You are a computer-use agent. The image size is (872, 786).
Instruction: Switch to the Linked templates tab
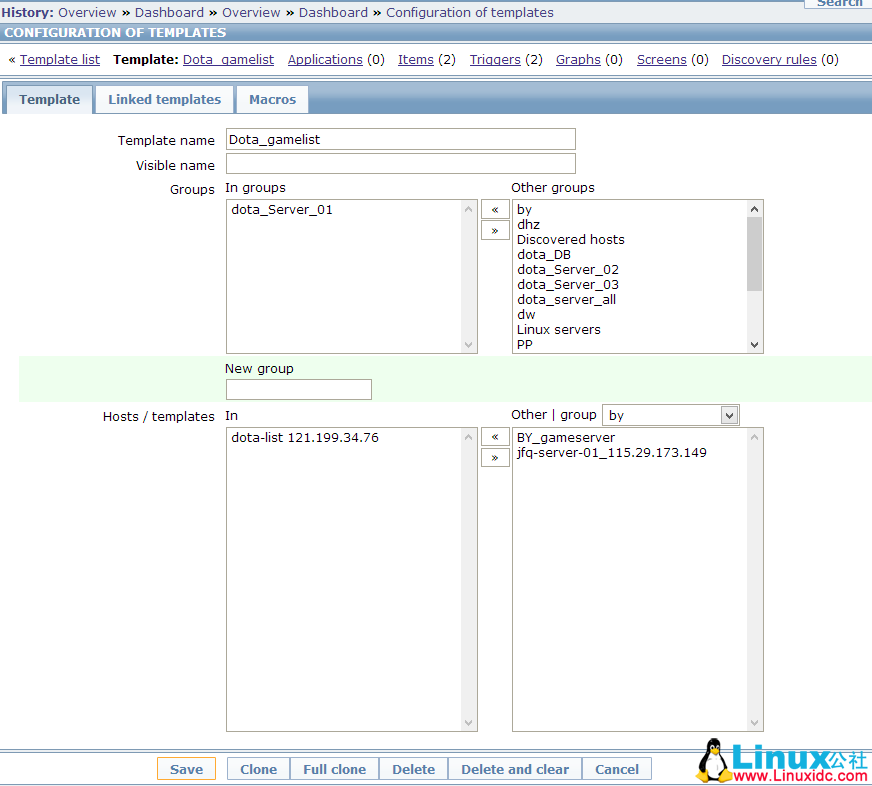[164, 100]
